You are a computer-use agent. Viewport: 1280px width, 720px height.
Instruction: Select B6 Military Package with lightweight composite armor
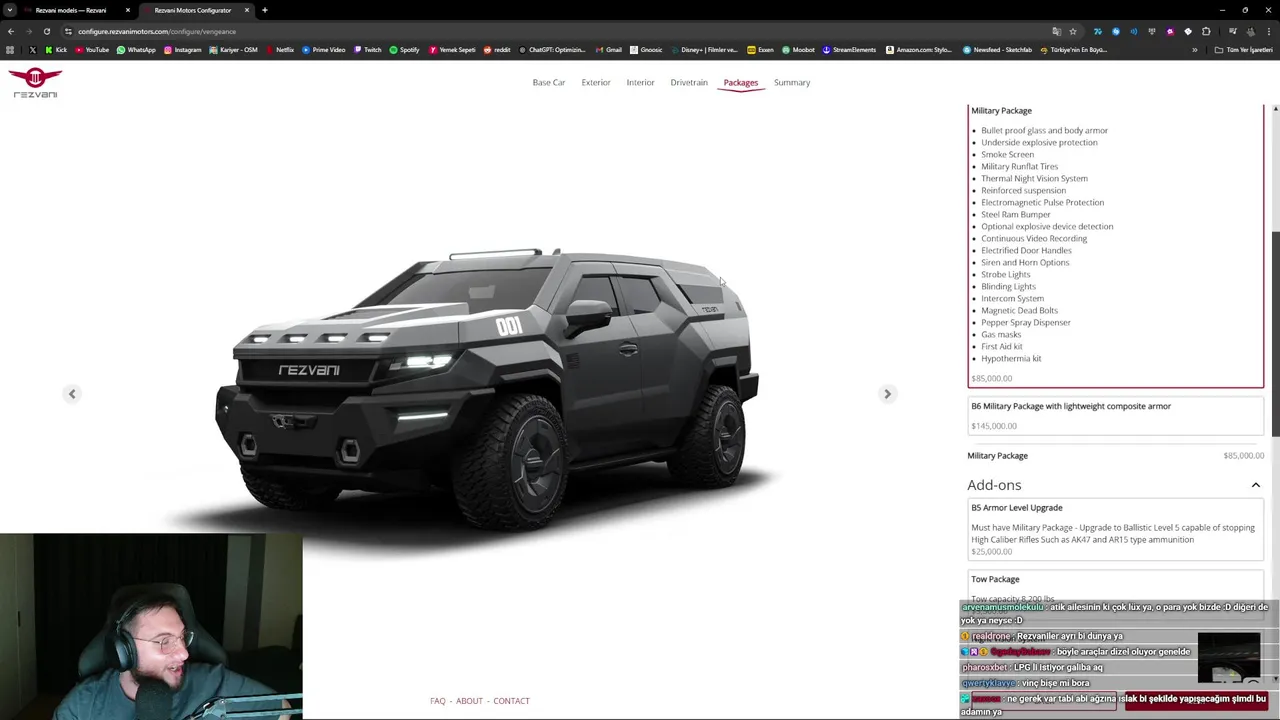coord(1115,415)
